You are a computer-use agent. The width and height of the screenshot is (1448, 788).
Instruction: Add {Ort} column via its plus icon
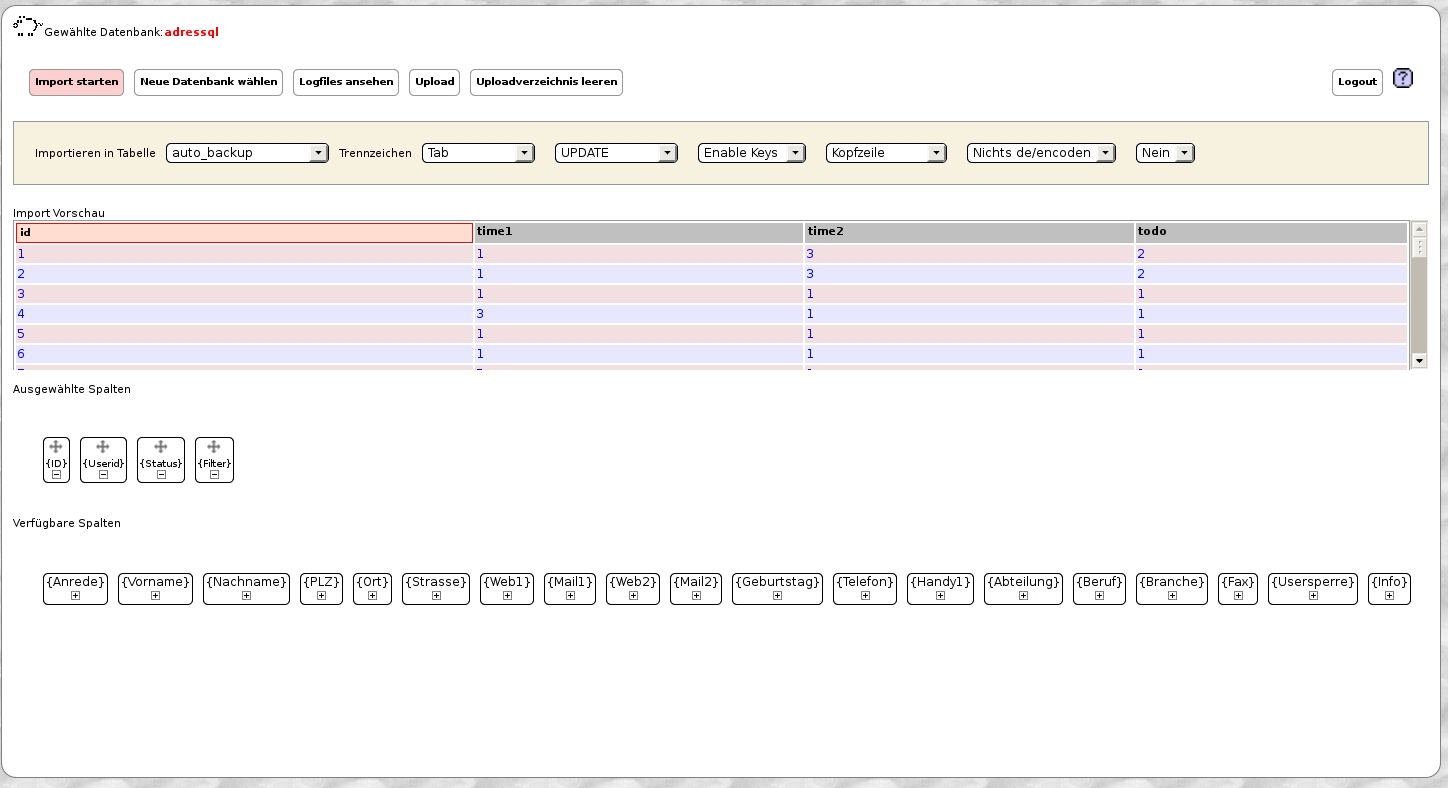(372, 596)
